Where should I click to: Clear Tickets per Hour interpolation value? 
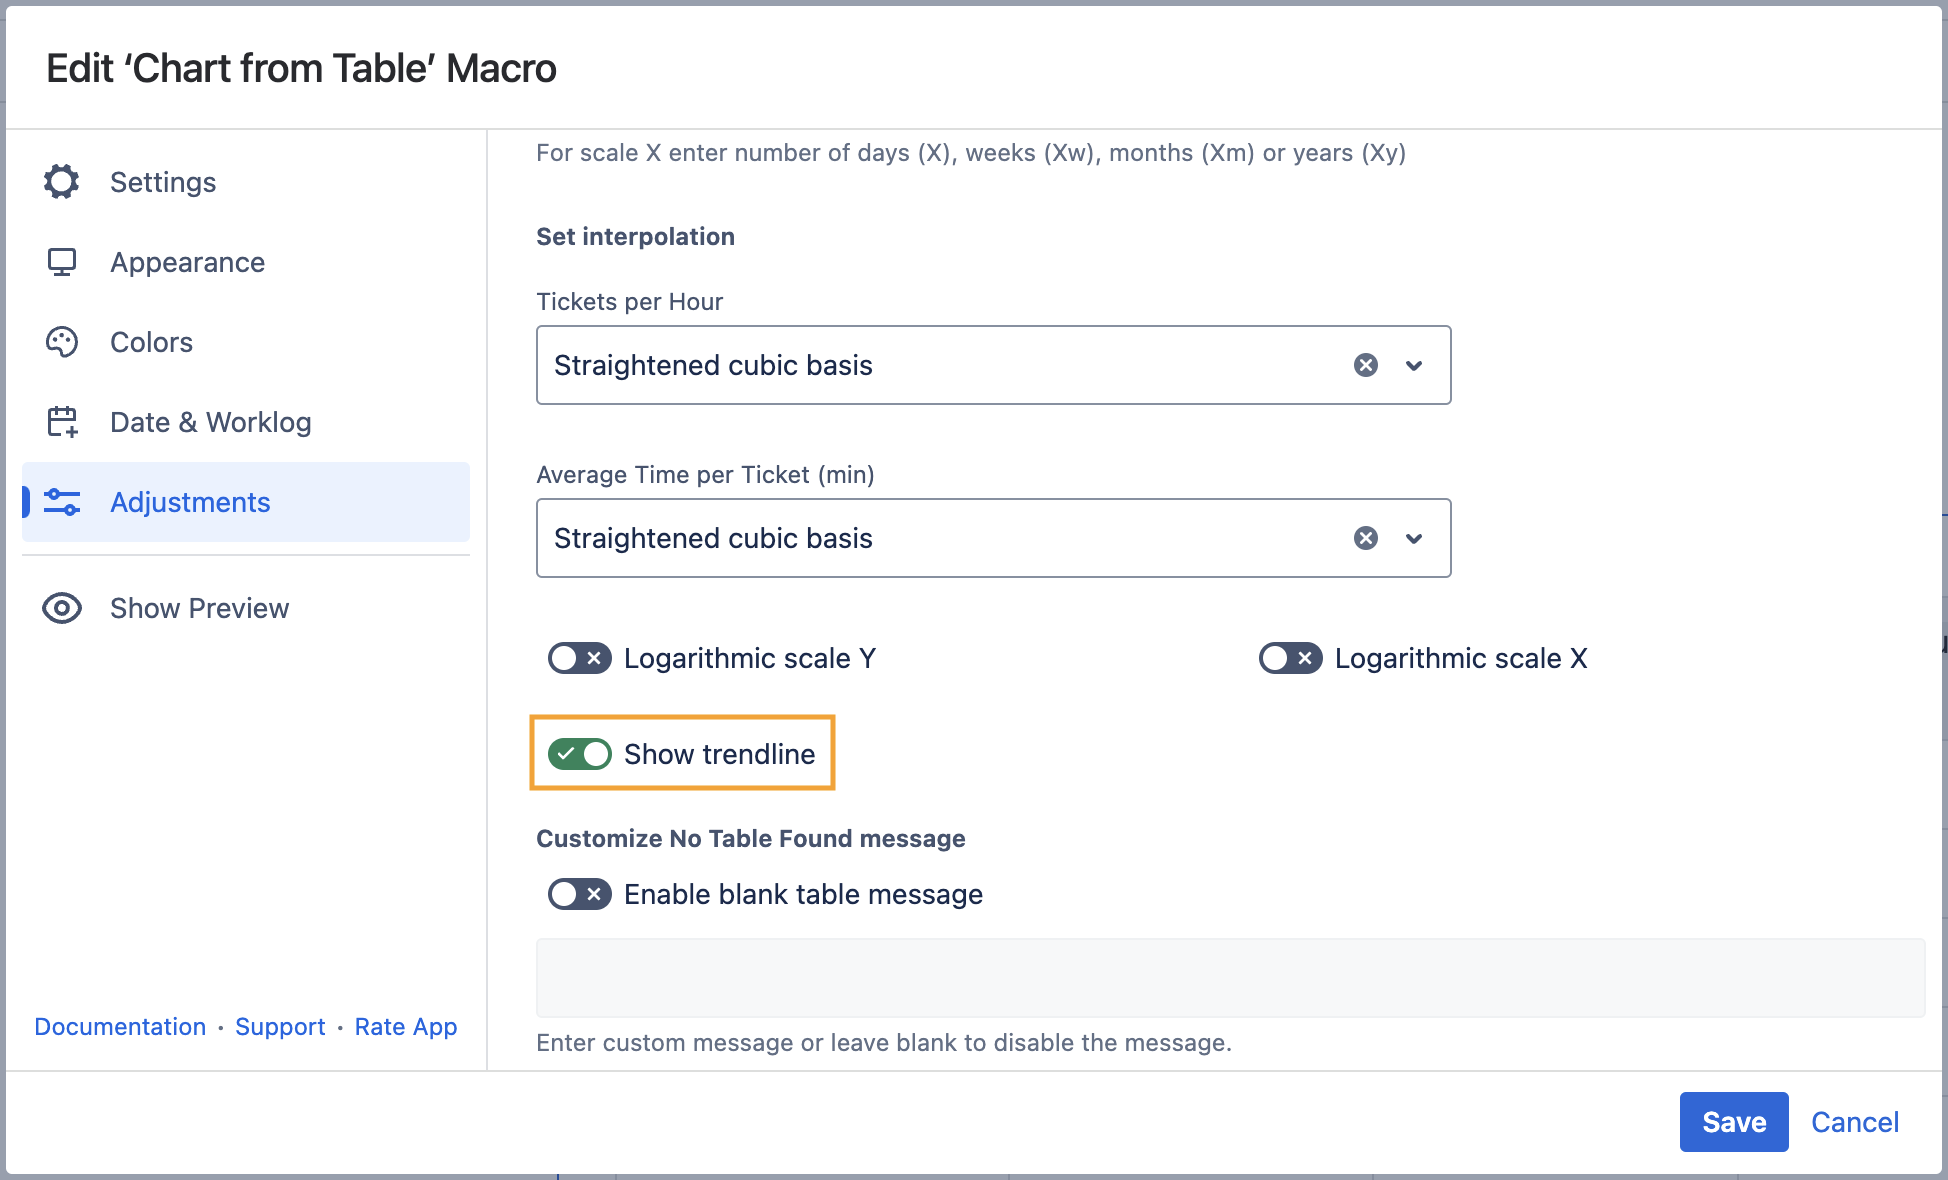pos(1365,365)
